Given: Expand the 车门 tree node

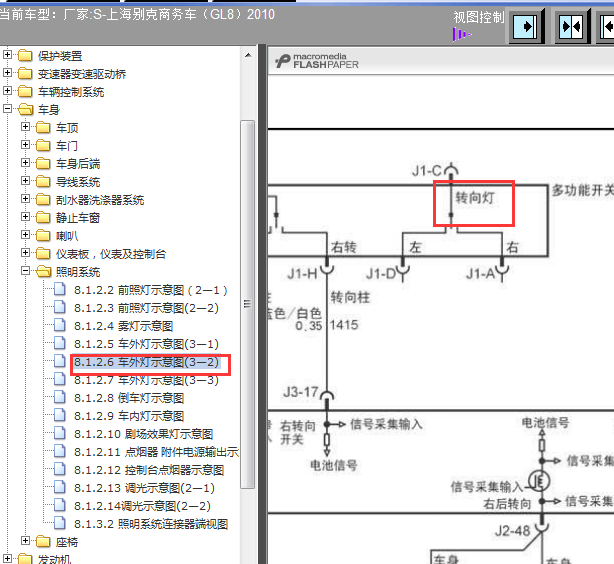Looking at the screenshot, I should [x=25, y=145].
